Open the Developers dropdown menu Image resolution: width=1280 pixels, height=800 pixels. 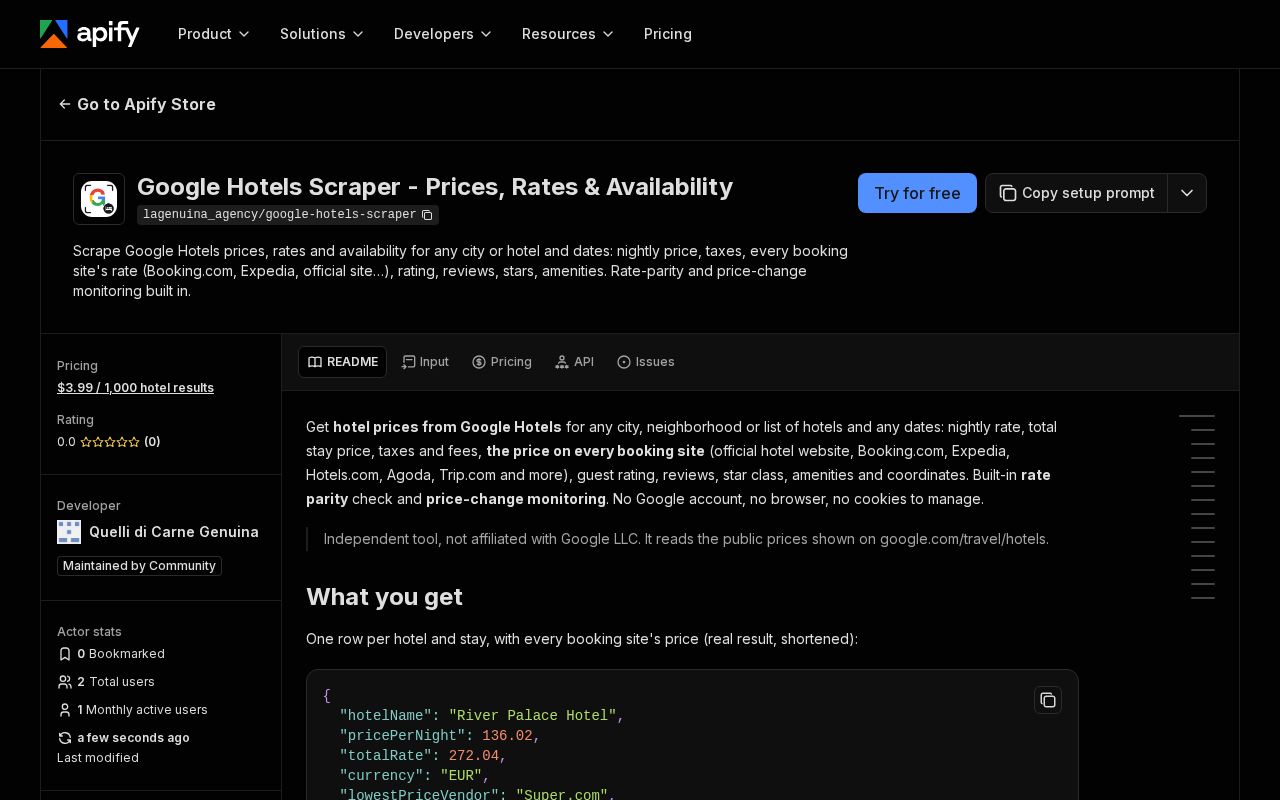(443, 34)
